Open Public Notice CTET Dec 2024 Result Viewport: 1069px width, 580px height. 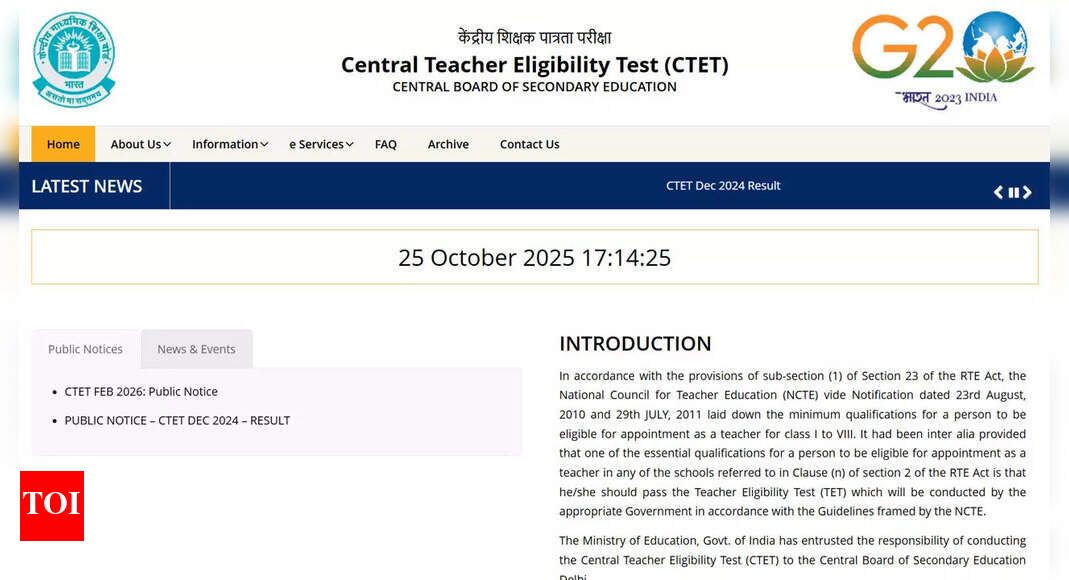tap(177, 420)
